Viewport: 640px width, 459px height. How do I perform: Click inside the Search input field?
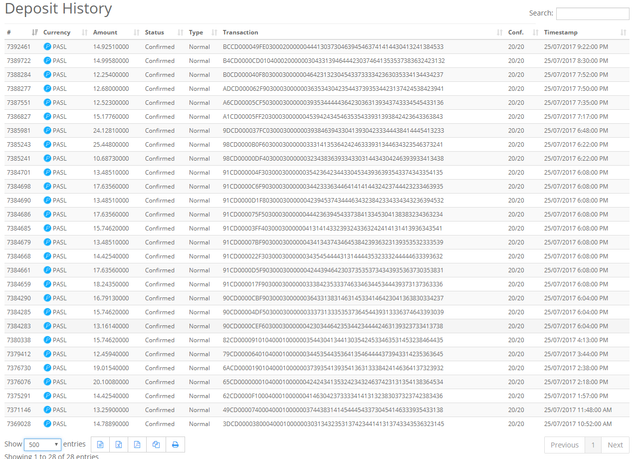(x=593, y=13)
